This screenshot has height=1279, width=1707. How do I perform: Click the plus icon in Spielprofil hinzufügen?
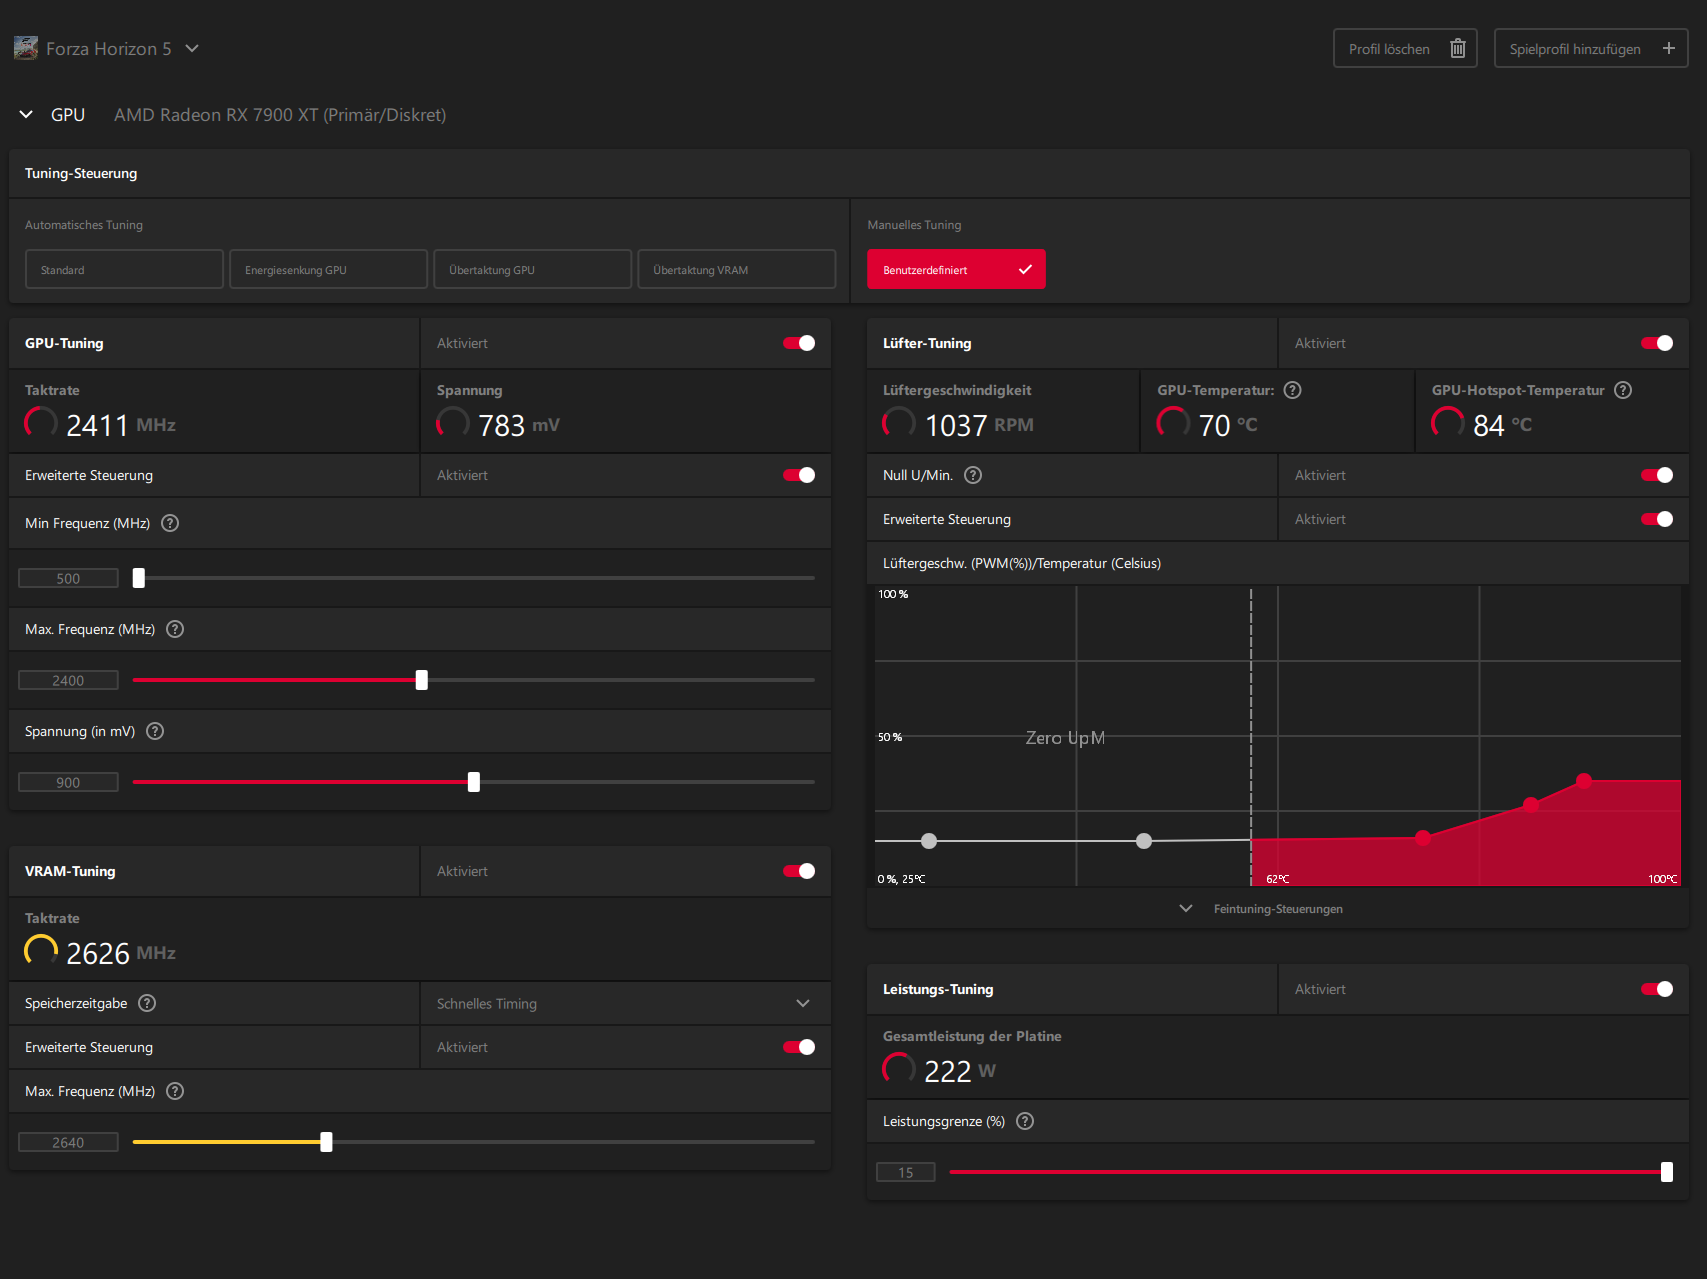pos(1669,48)
